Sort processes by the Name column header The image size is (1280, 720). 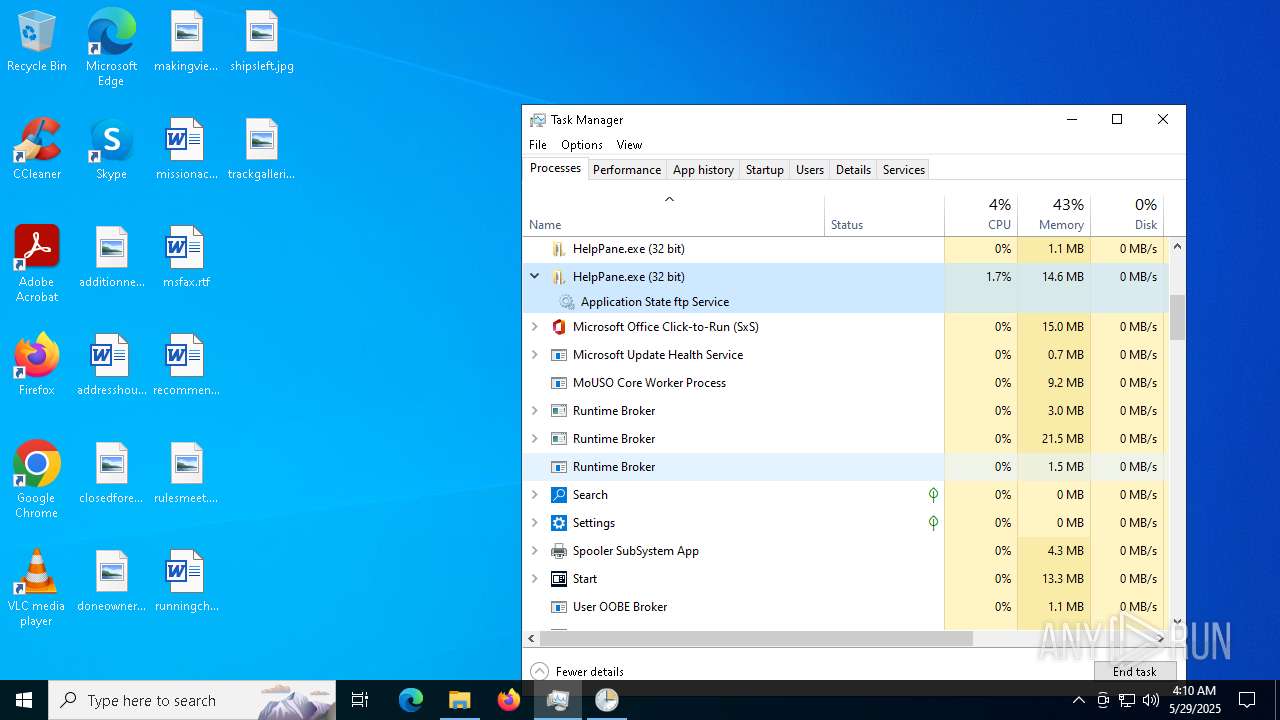[674, 214]
